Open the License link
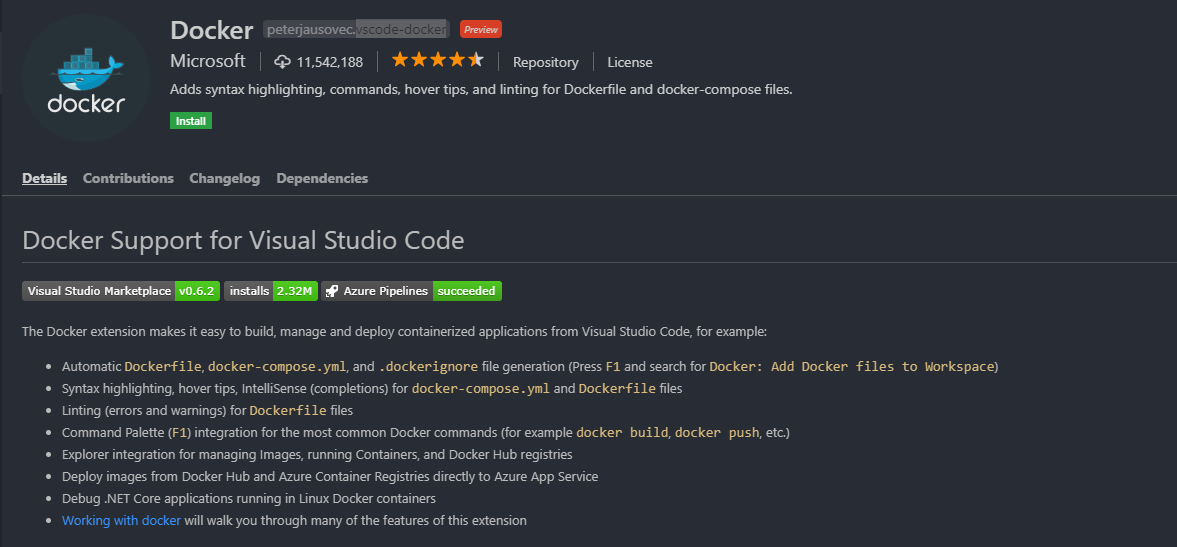This screenshot has height=547, width=1177. coord(629,62)
